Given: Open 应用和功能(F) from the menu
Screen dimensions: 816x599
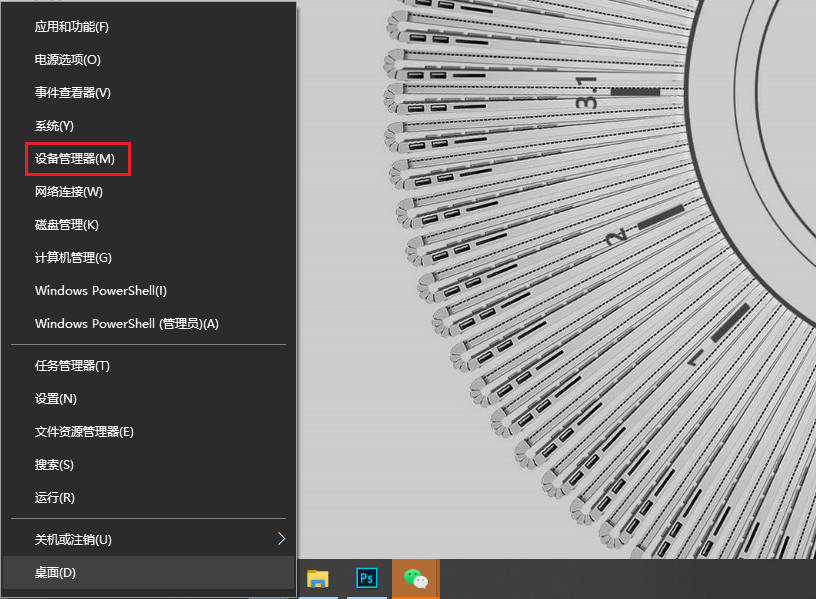Looking at the screenshot, I should (72, 27).
